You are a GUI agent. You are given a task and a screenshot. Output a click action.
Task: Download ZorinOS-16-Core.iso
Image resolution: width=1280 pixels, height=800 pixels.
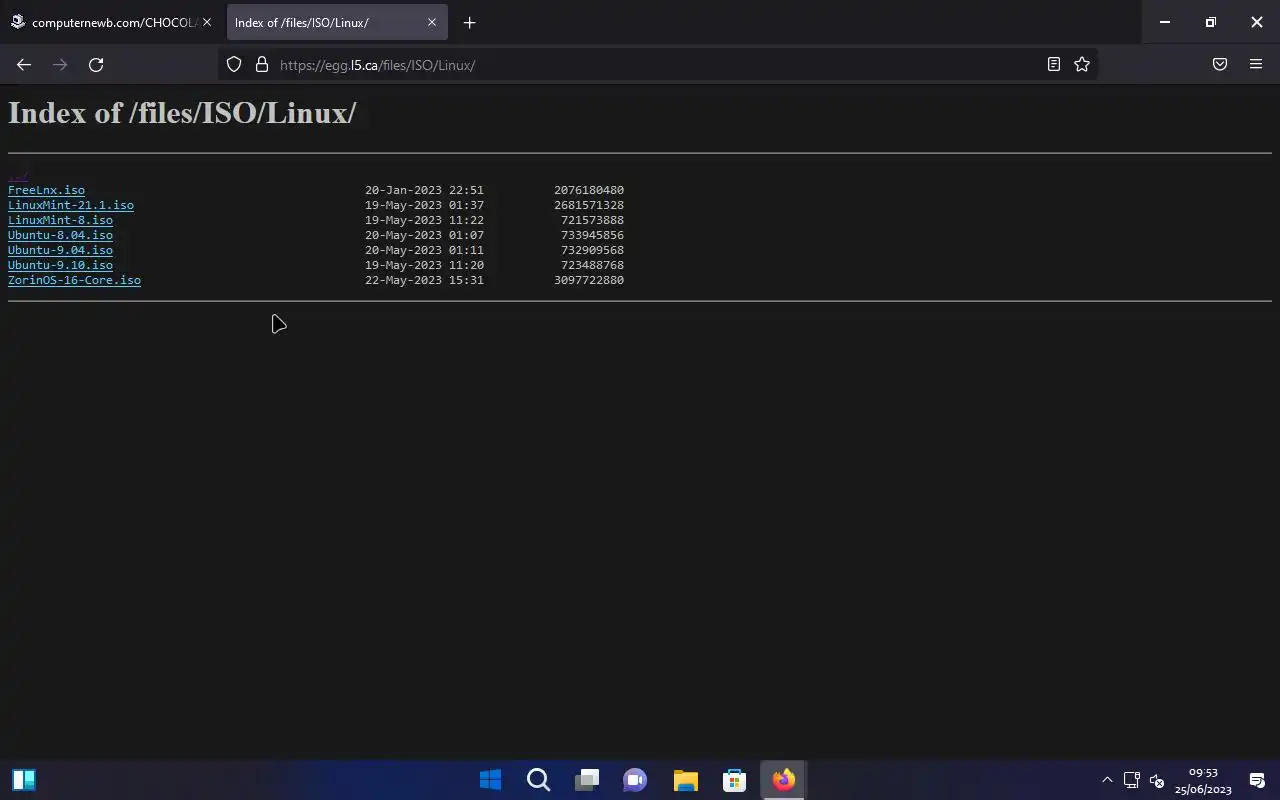(x=74, y=280)
